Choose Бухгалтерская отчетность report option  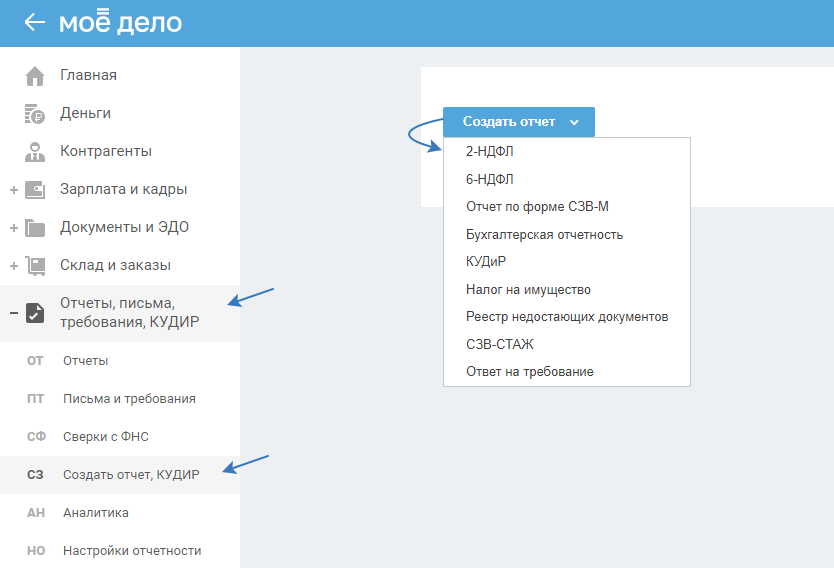tap(544, 235)
